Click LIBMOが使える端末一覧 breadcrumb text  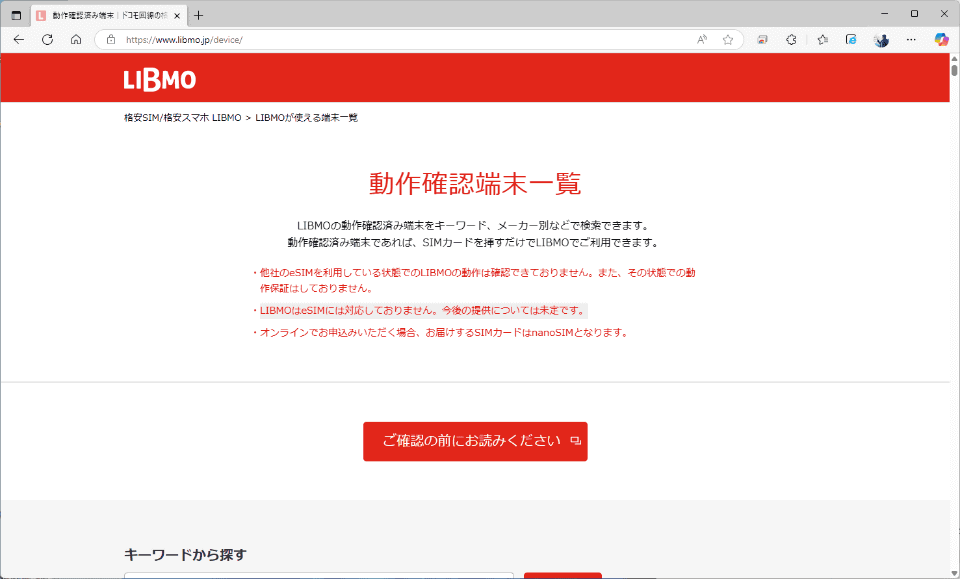coord(306,118)
